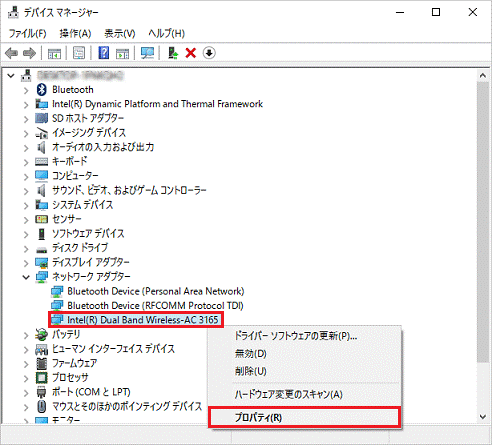Select the ファームウェア tree label
Image resolution: width=492 pixels, height=445 pixels.
(x=75, y=363)
